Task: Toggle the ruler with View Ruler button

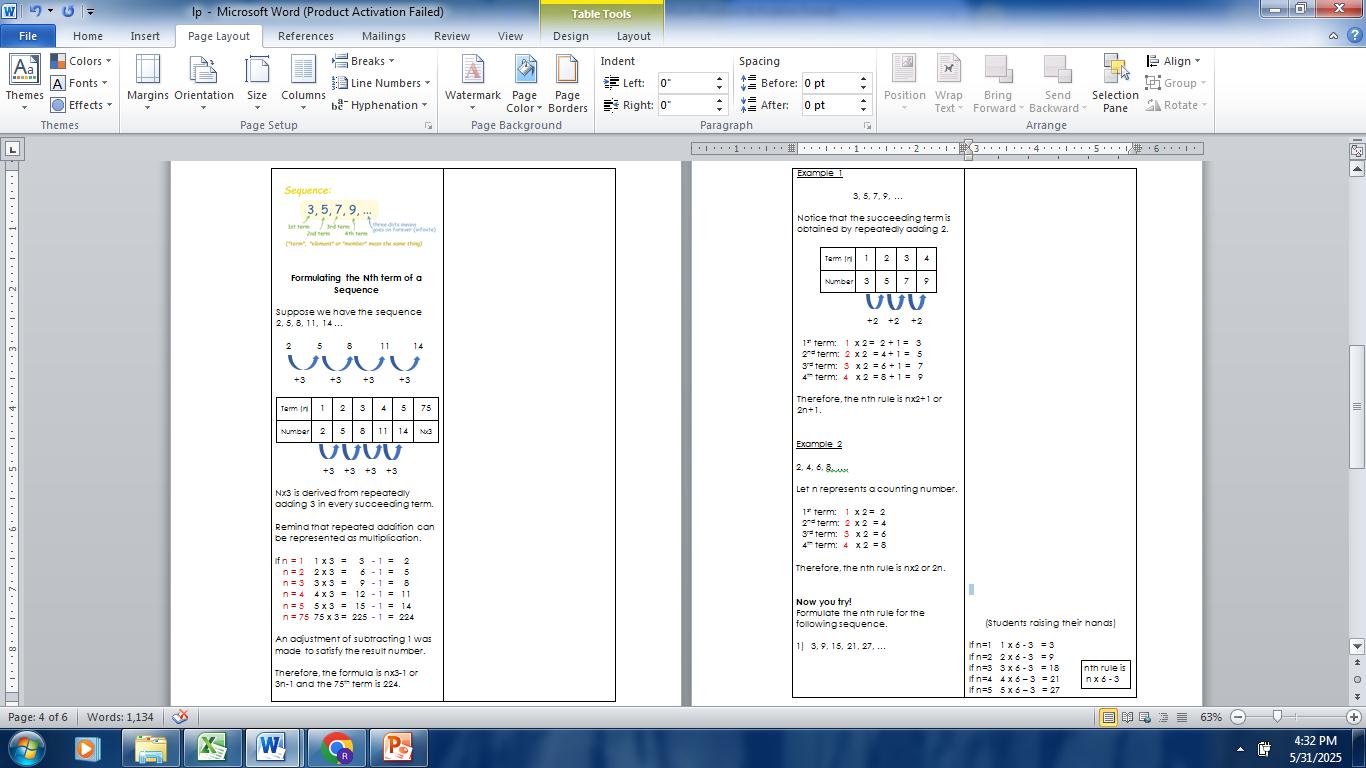Action: (x=1357, y=150)
